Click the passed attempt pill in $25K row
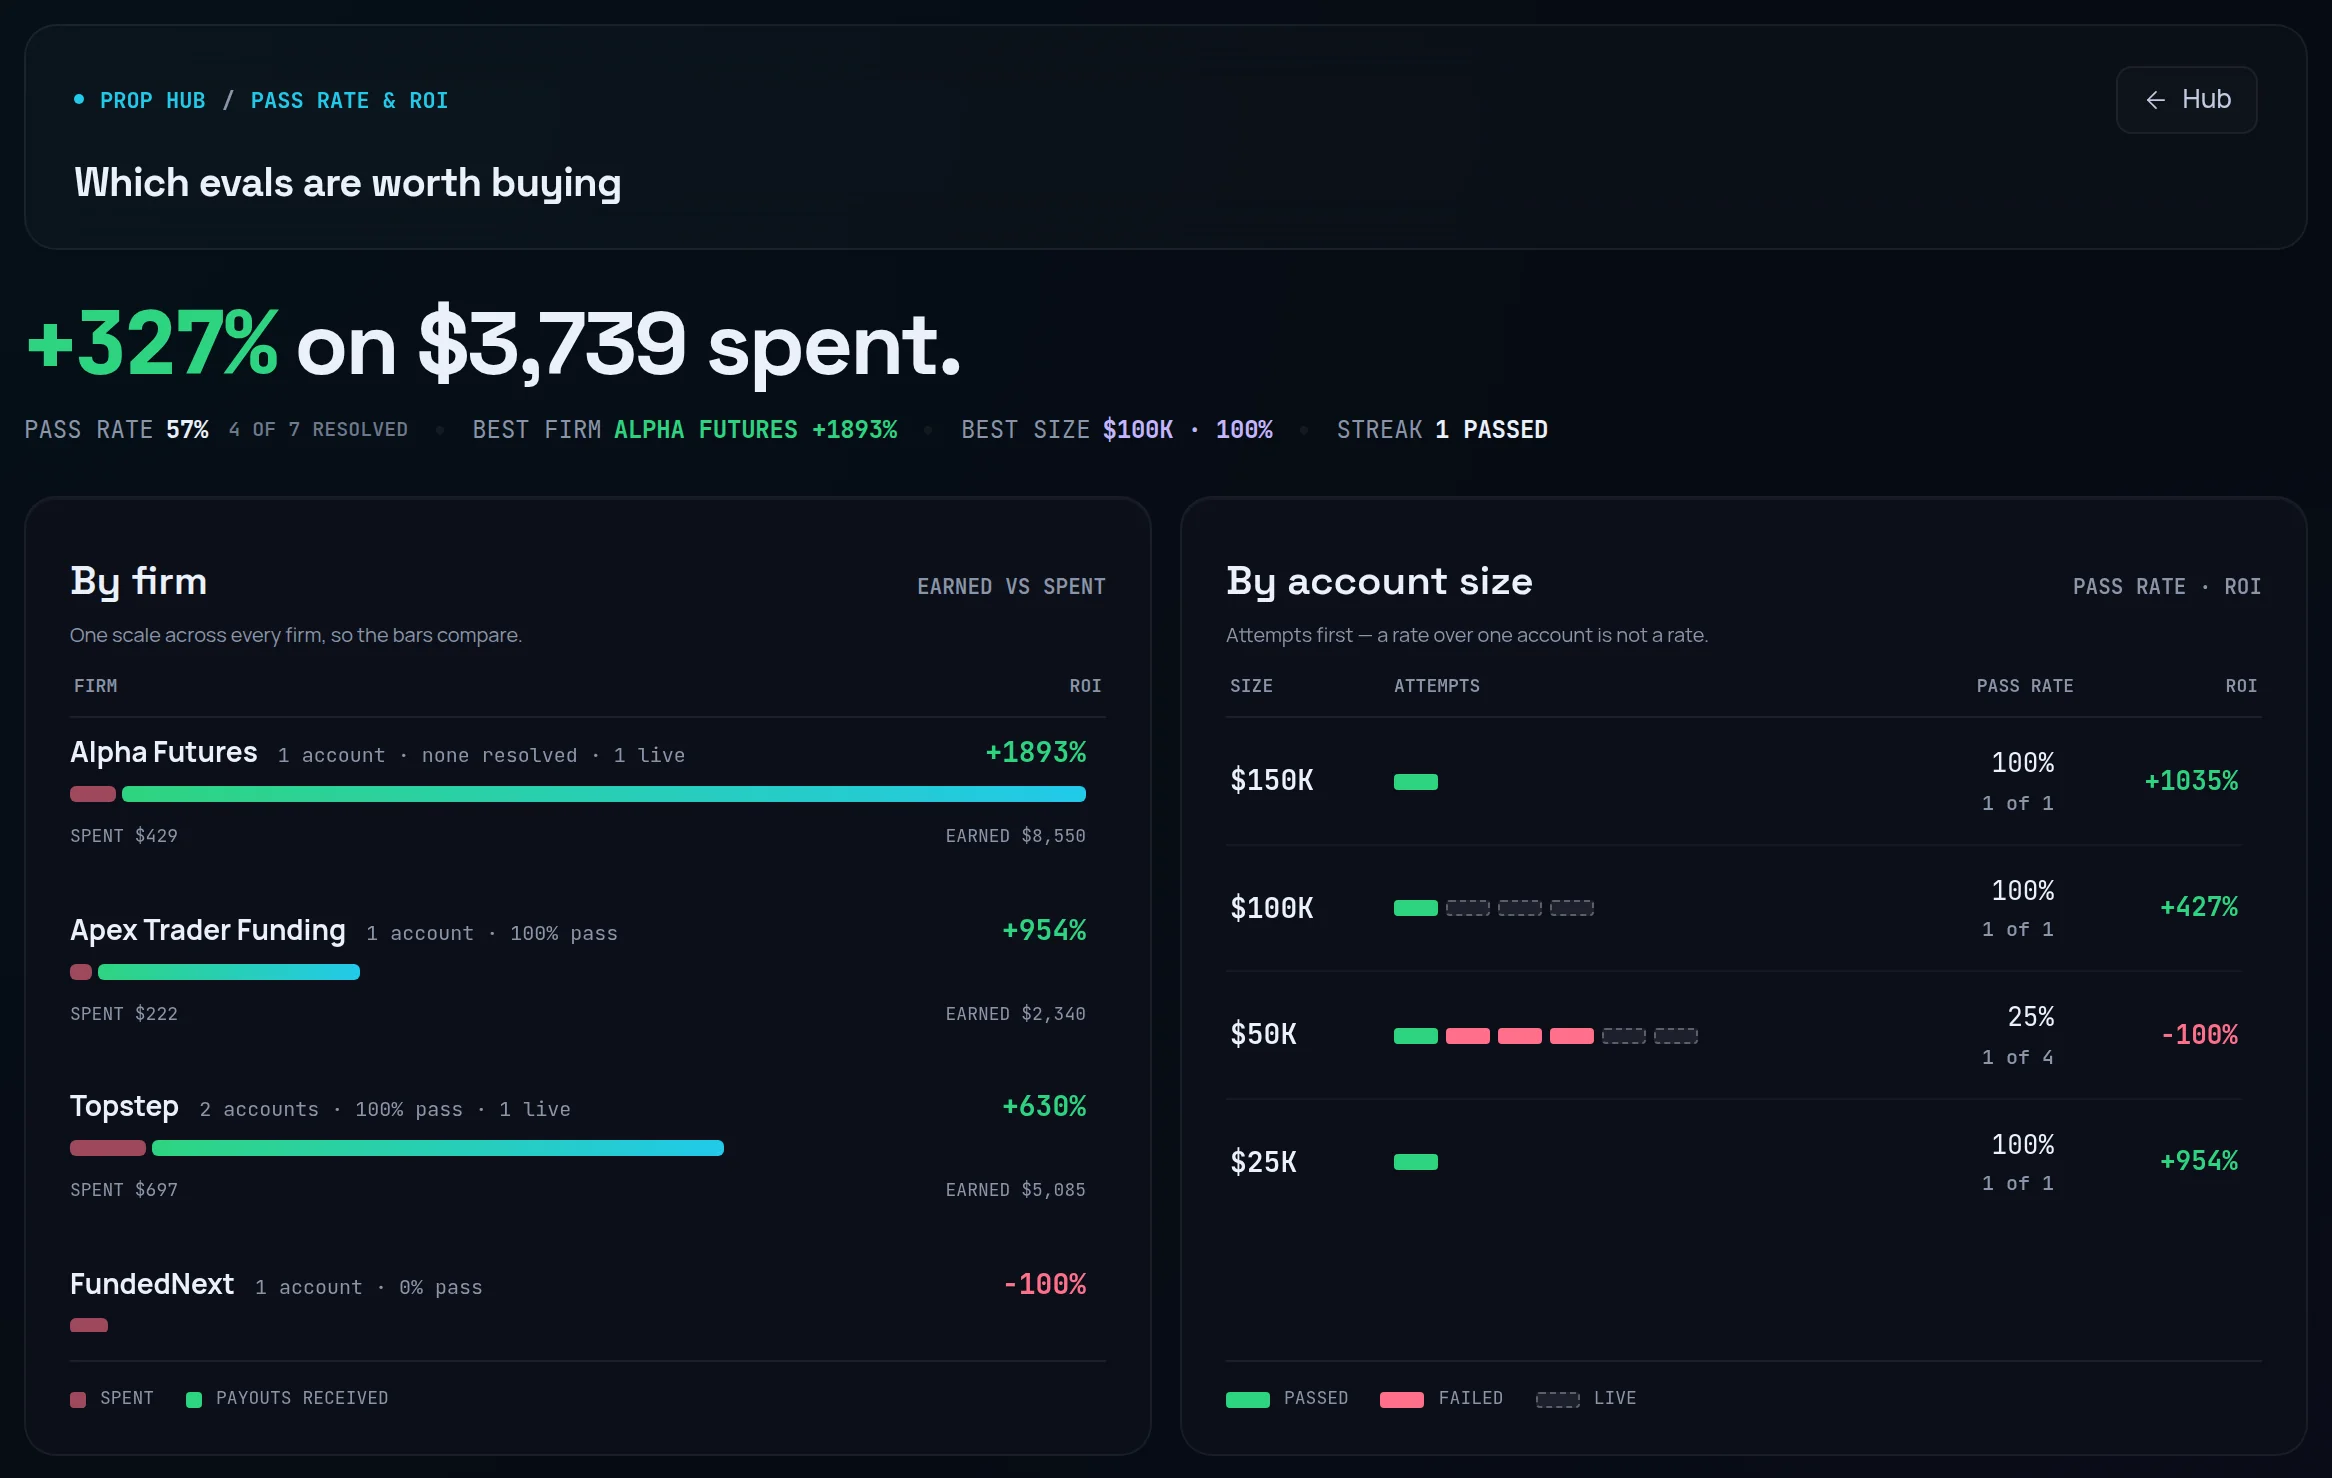 pos(1416,1162)
